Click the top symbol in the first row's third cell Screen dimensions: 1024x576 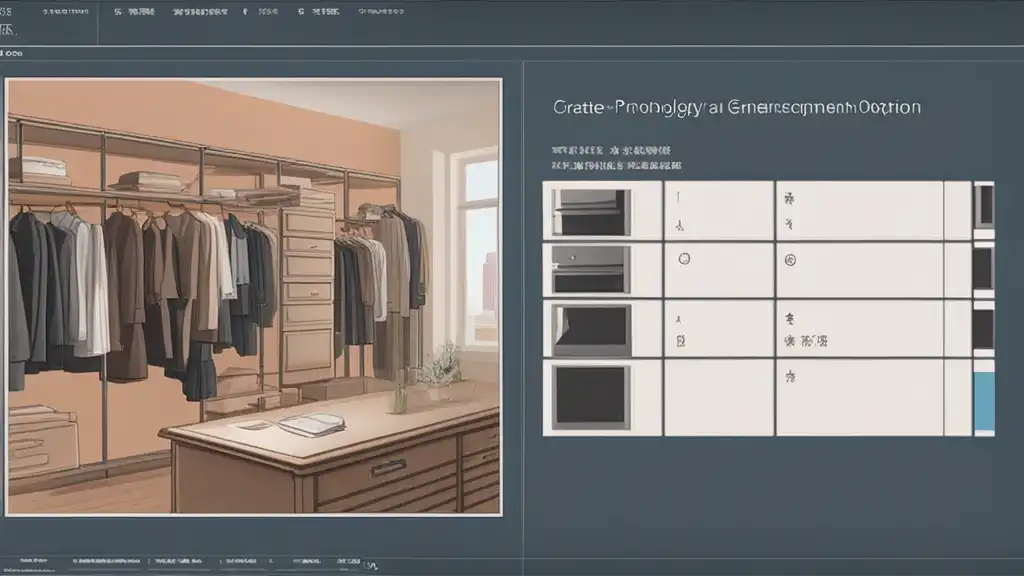789,198
